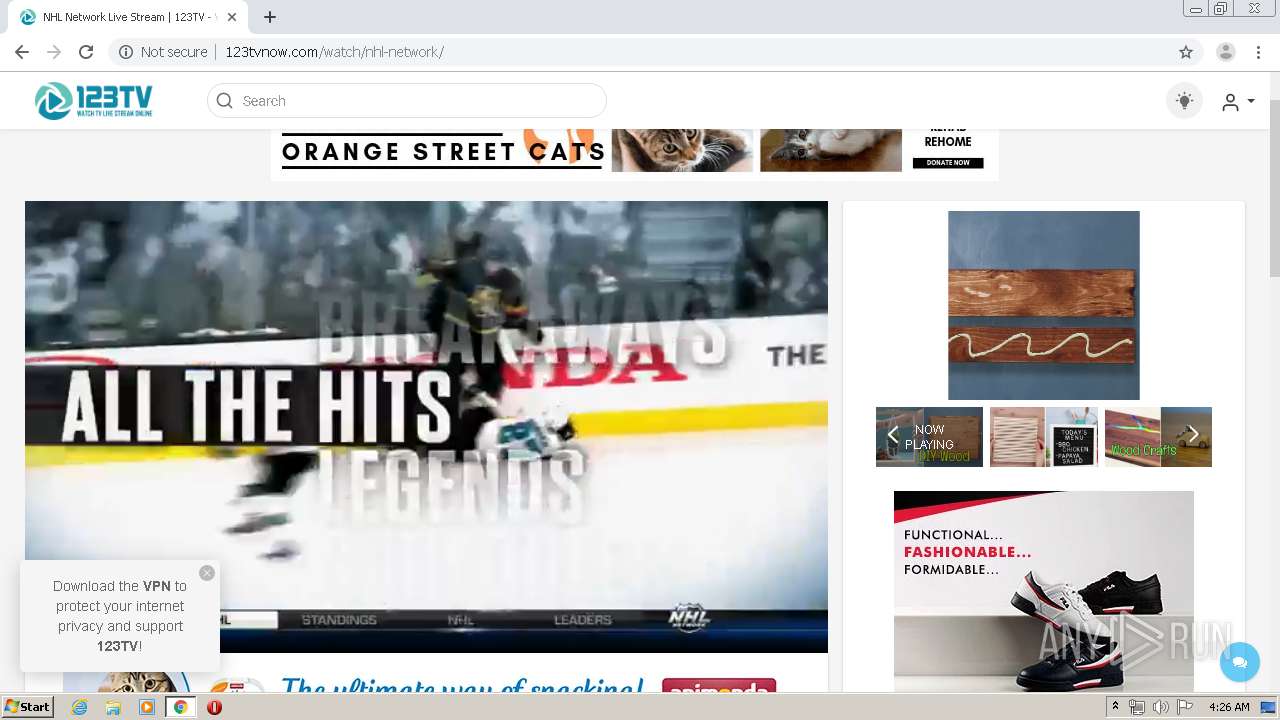The height and width of the screenshot is (720, 1280).
Task: Launch Internet Explorer from taskbar
Action: click(79, 707)
